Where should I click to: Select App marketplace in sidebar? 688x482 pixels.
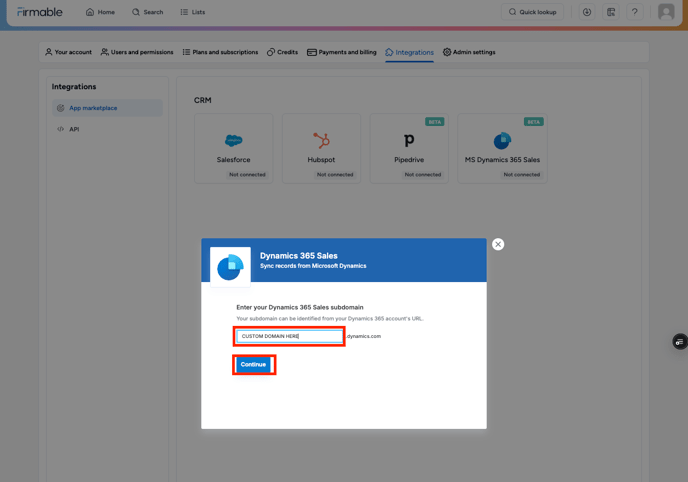click(108, 108)
